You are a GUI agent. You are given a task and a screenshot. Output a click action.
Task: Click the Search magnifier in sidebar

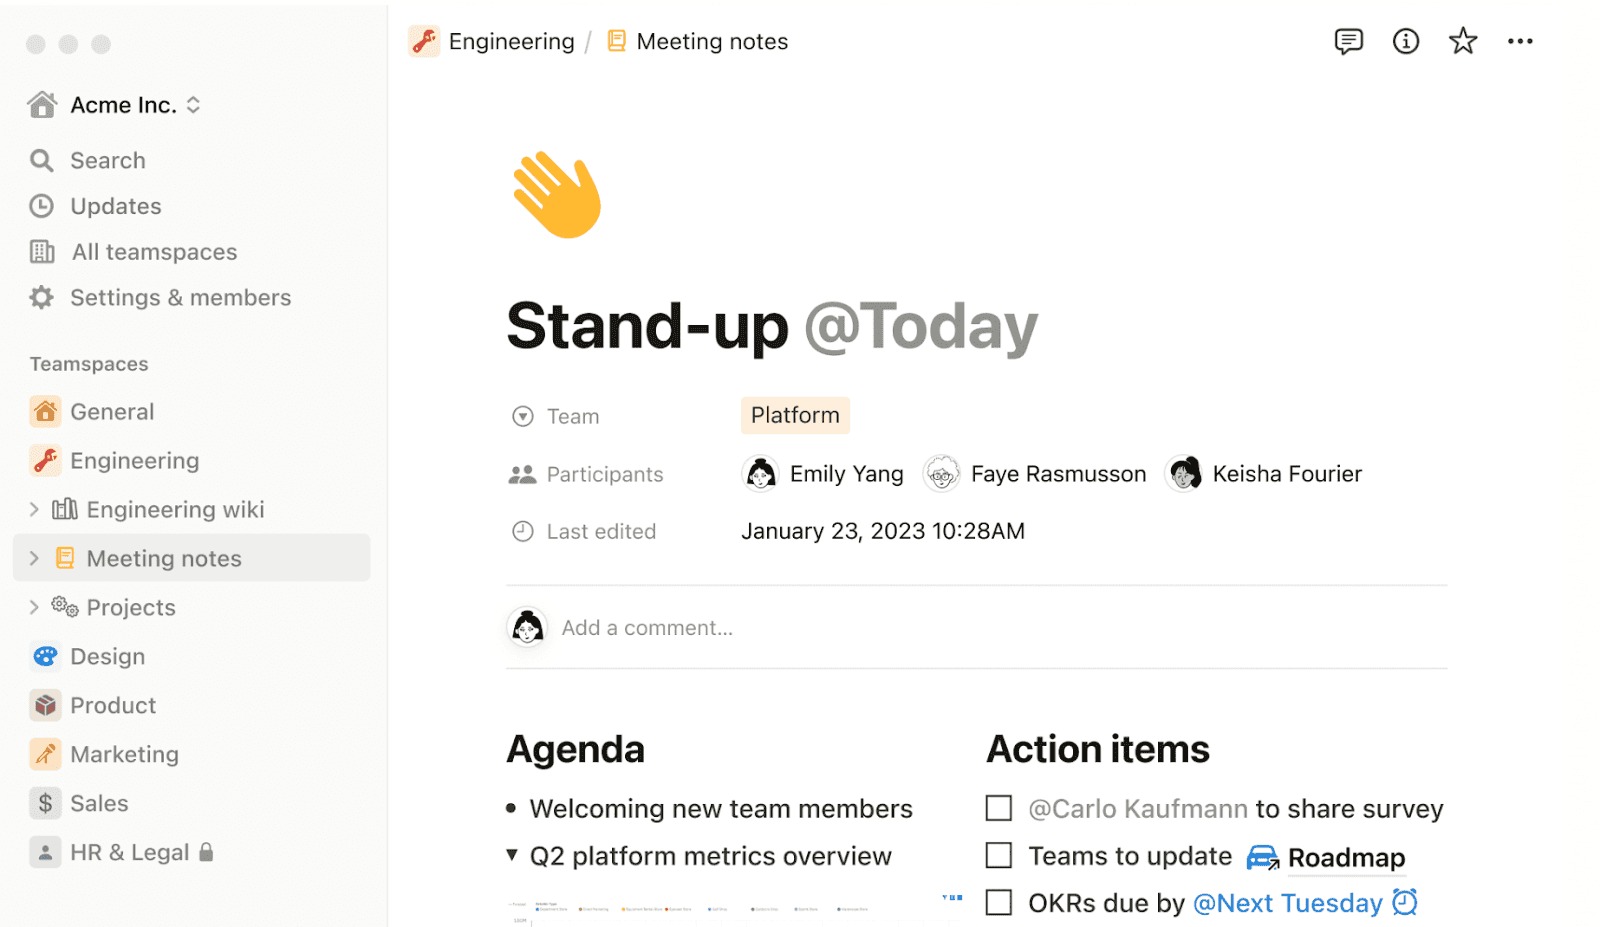click(42, 160)
